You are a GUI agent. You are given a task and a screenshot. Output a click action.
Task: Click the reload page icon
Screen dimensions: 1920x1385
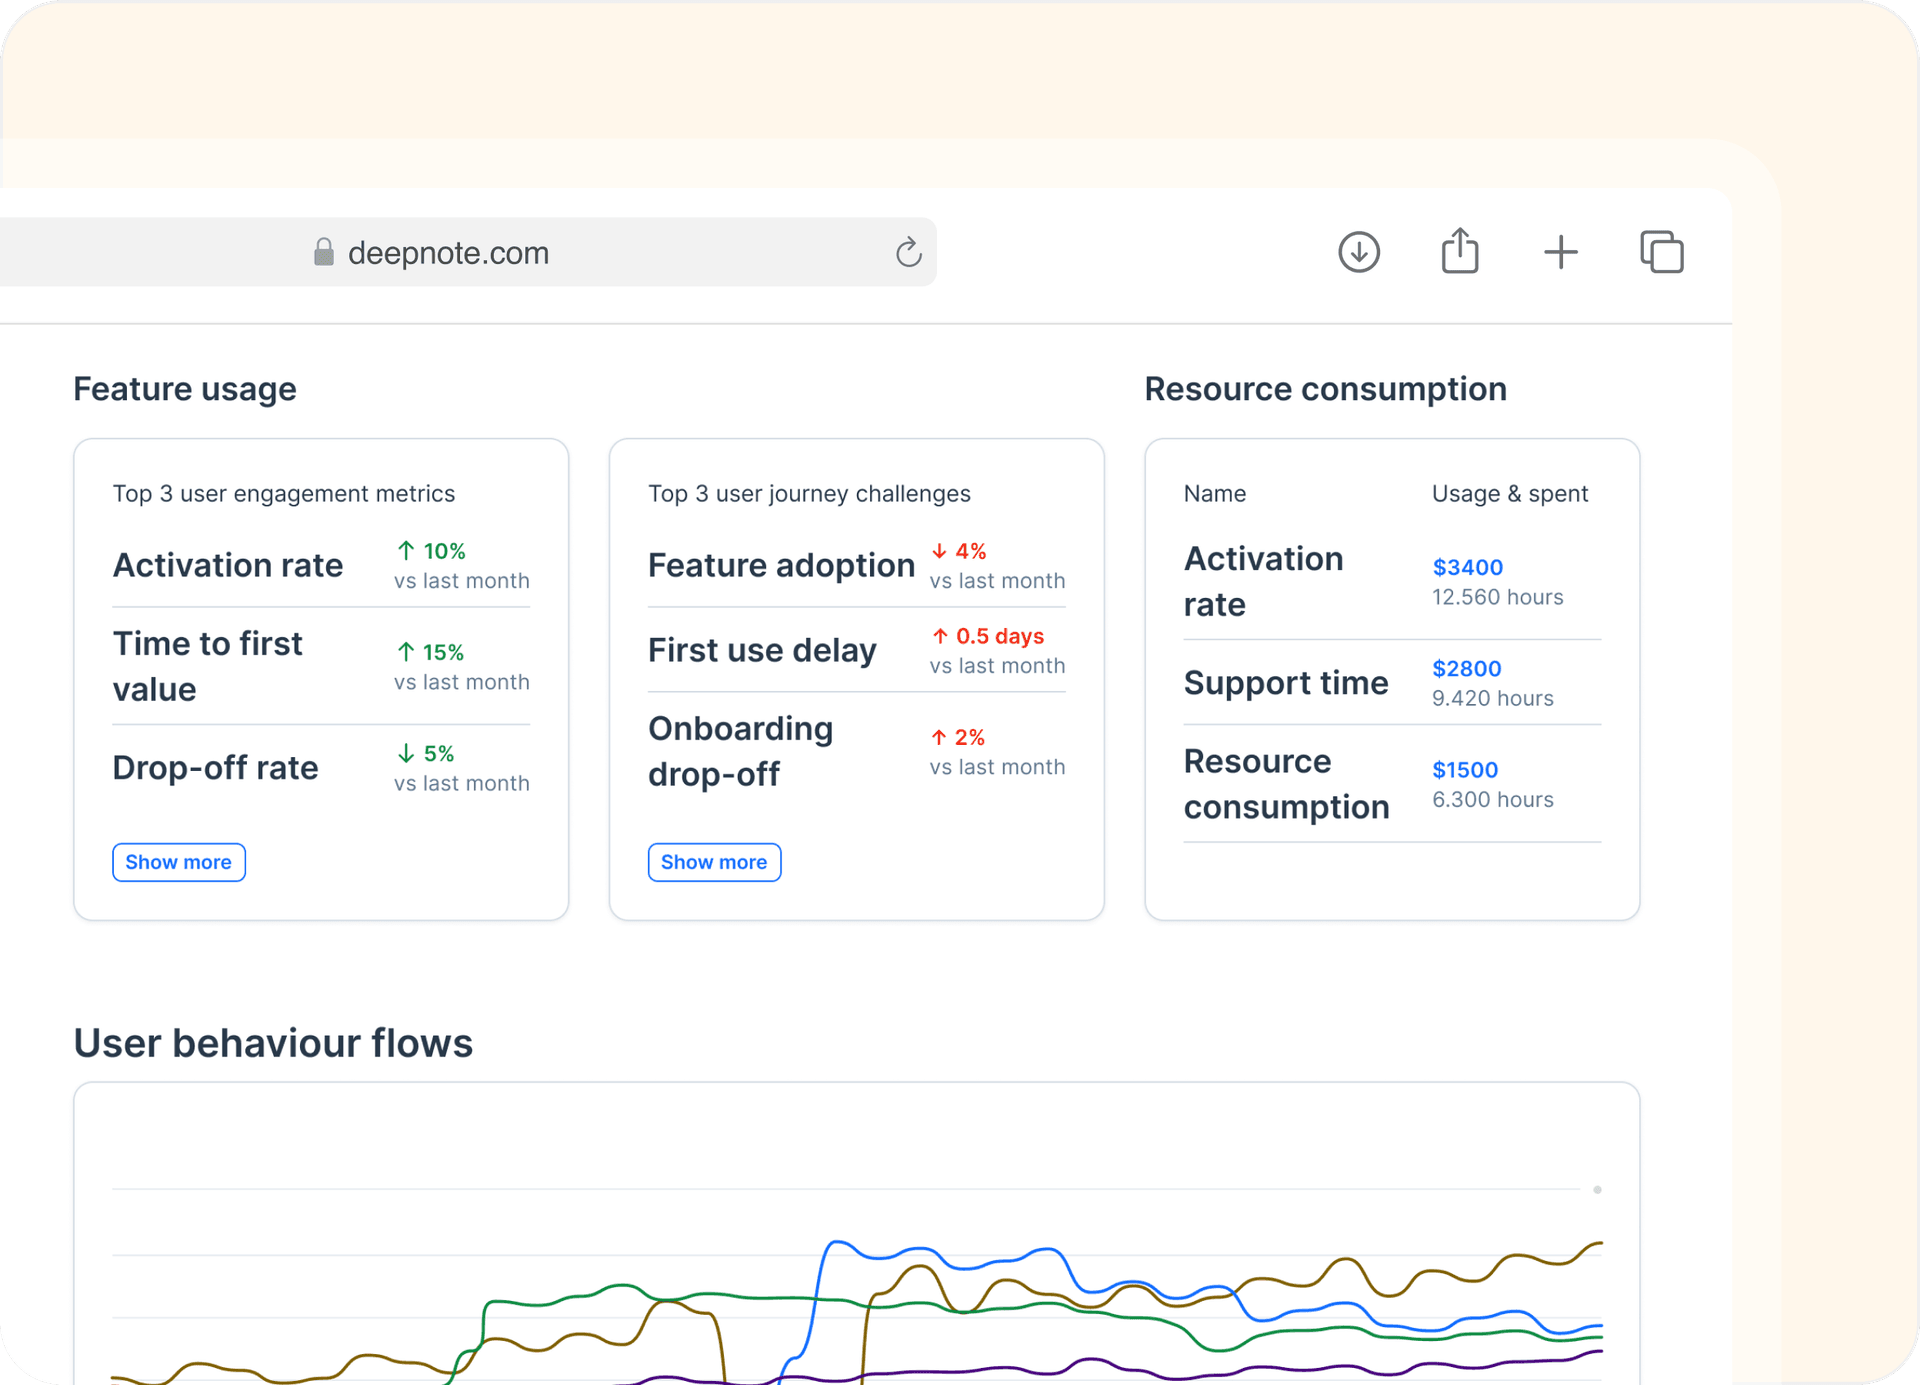pos(908,253)
